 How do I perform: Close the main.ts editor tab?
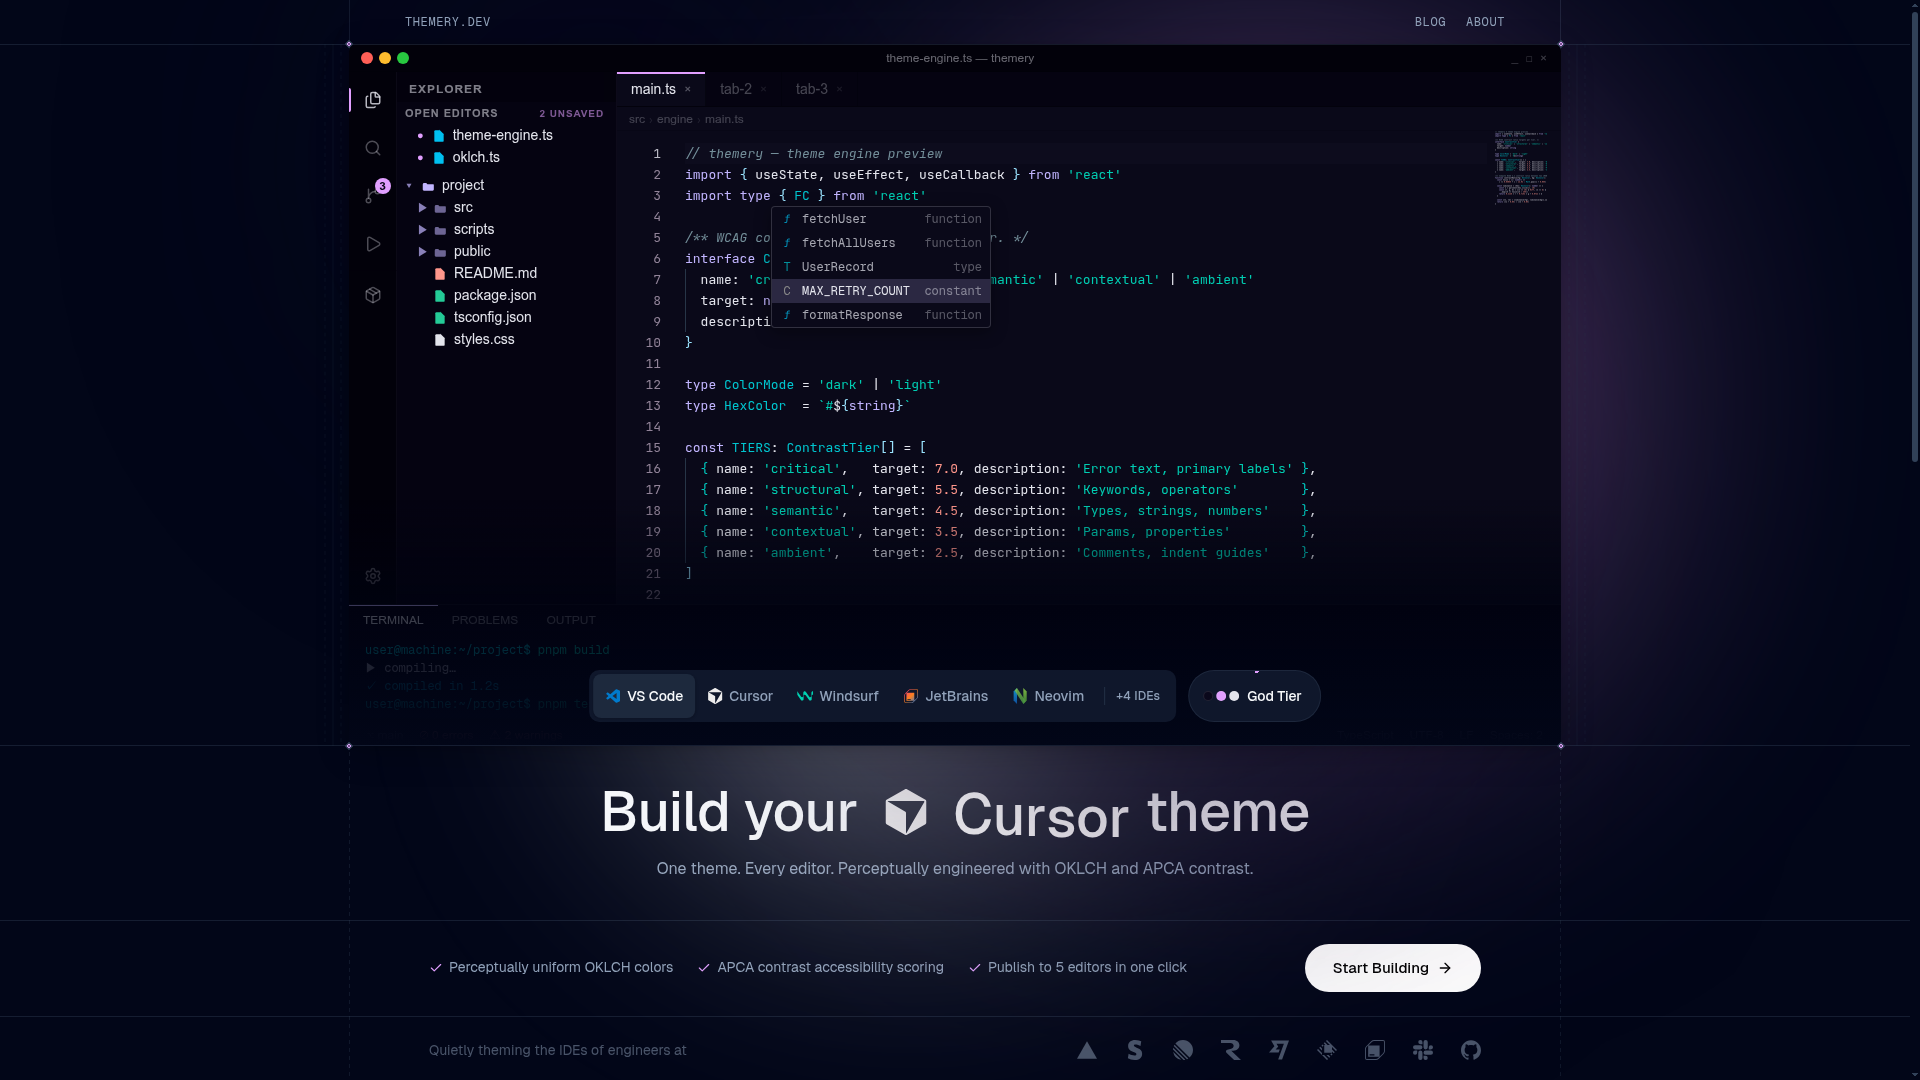click(x=688, y=90)
